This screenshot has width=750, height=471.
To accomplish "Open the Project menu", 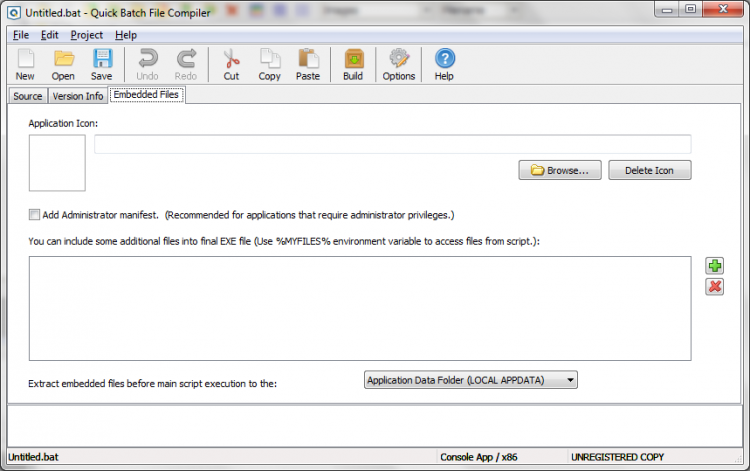I will [x=87, y=35].
